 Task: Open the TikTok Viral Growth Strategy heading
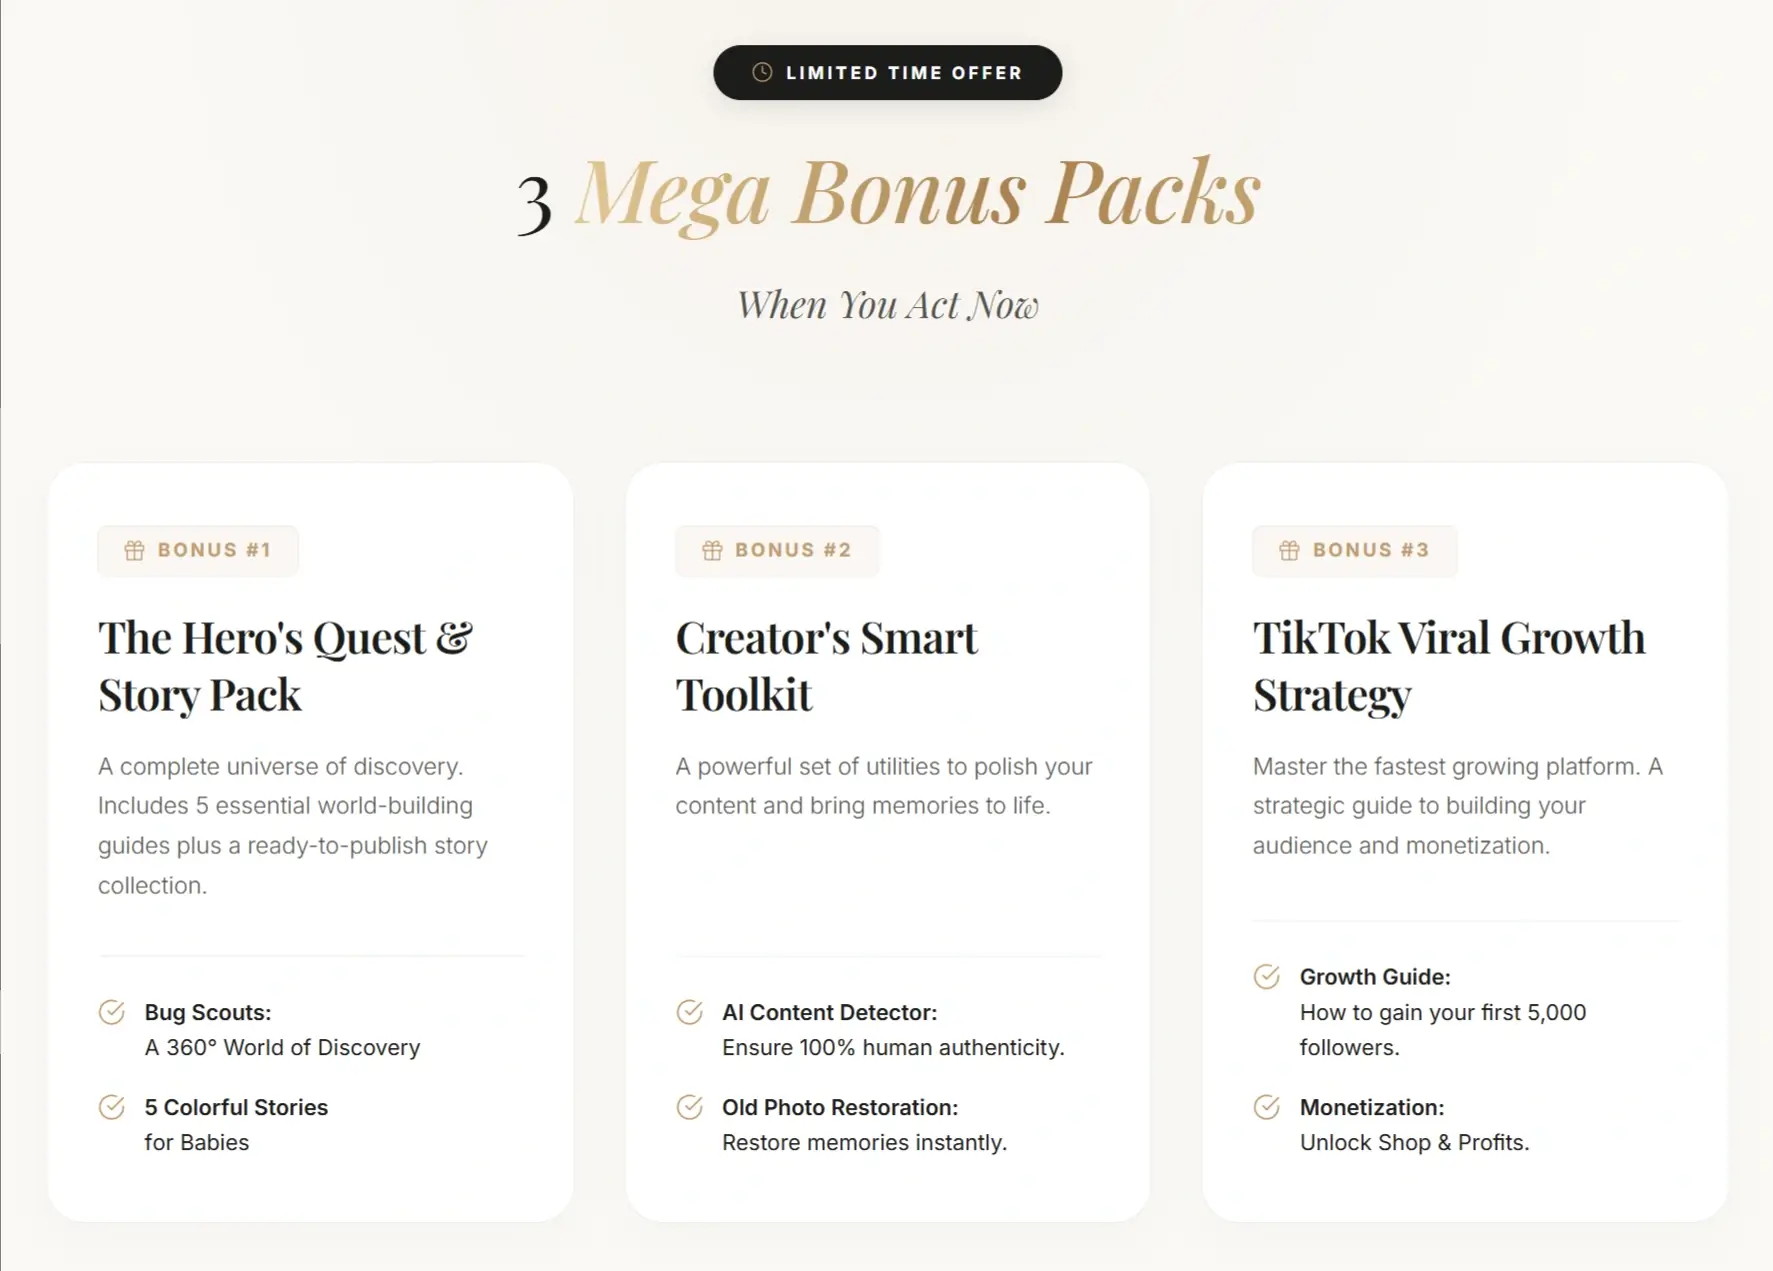[x=1449, y=666]
